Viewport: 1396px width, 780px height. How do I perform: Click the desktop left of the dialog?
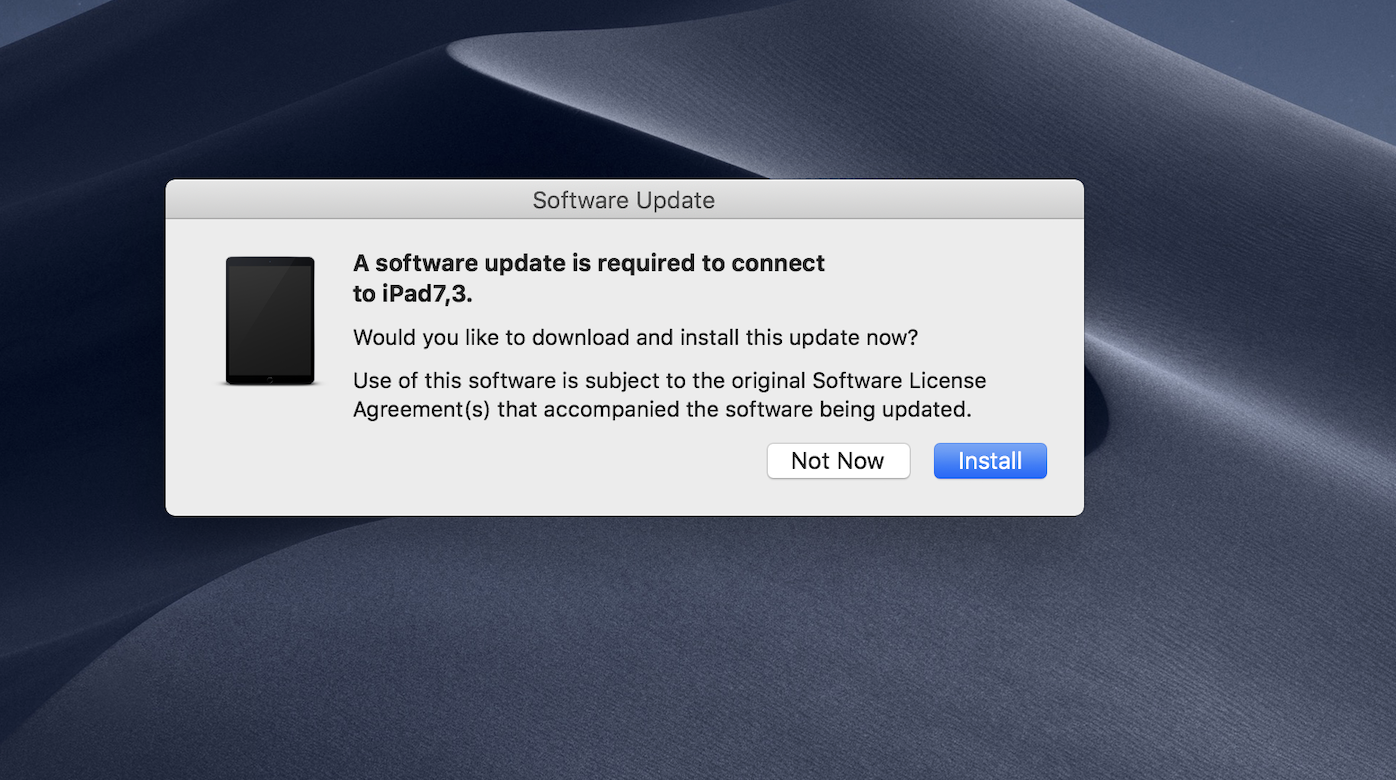point(82,350)
